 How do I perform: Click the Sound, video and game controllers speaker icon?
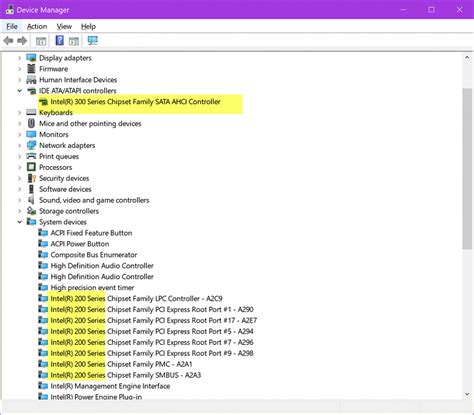pos(31,200)
